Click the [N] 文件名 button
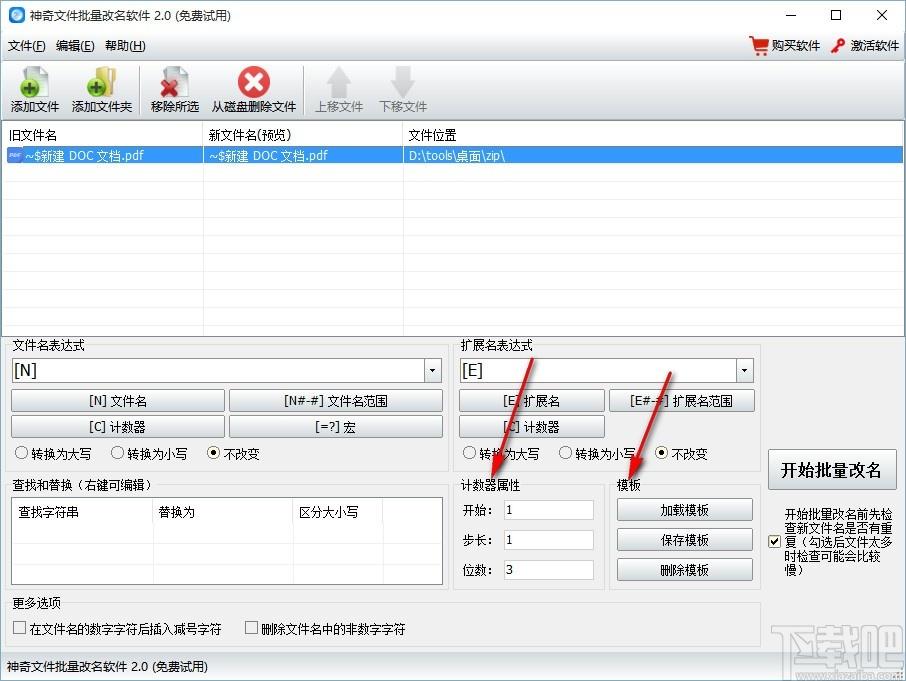This screenshot has width=906, height=681. (118, 401)
